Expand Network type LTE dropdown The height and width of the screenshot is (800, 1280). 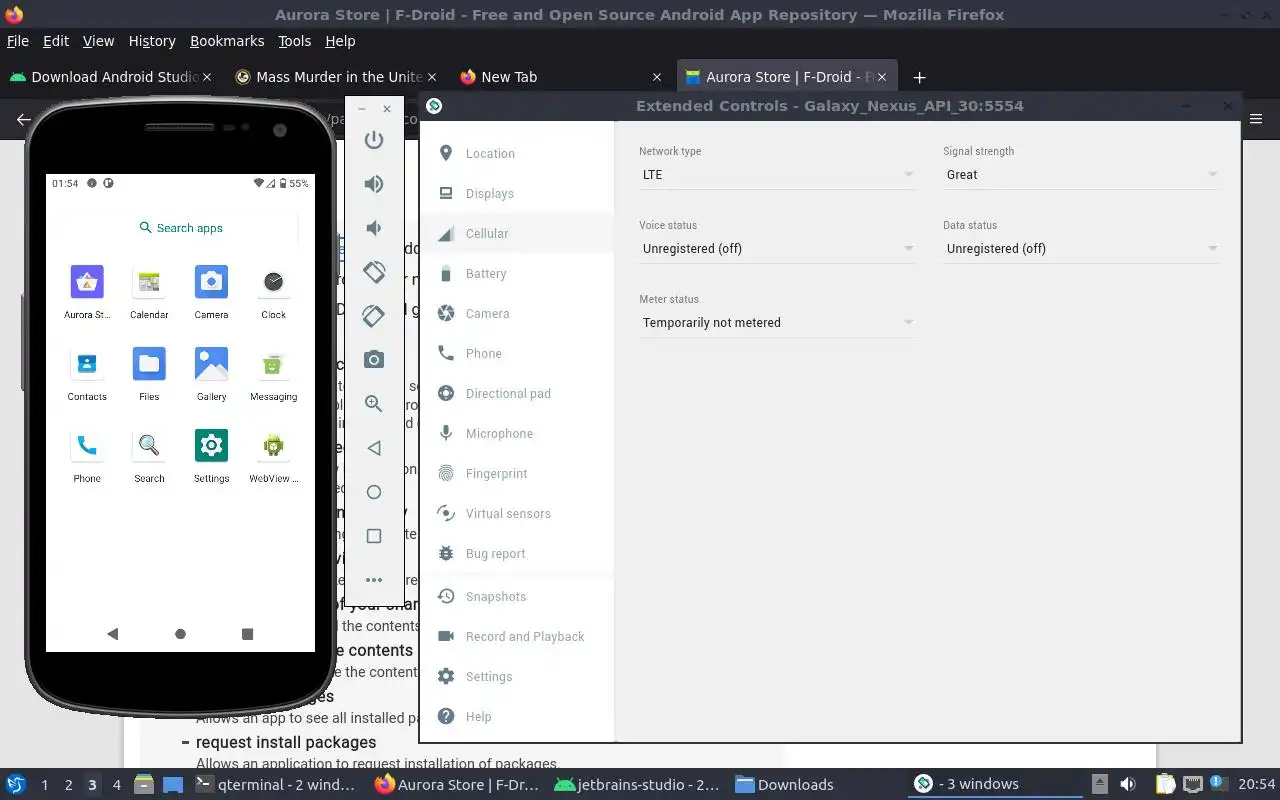tap(777, 175)
